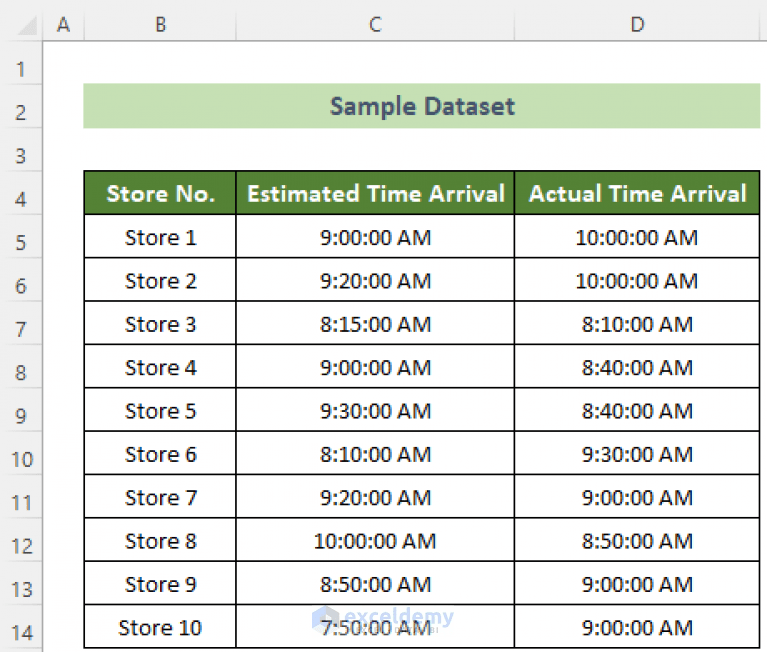Select Store 4 actual time 8:40:00 AM

tap(637, 367)
